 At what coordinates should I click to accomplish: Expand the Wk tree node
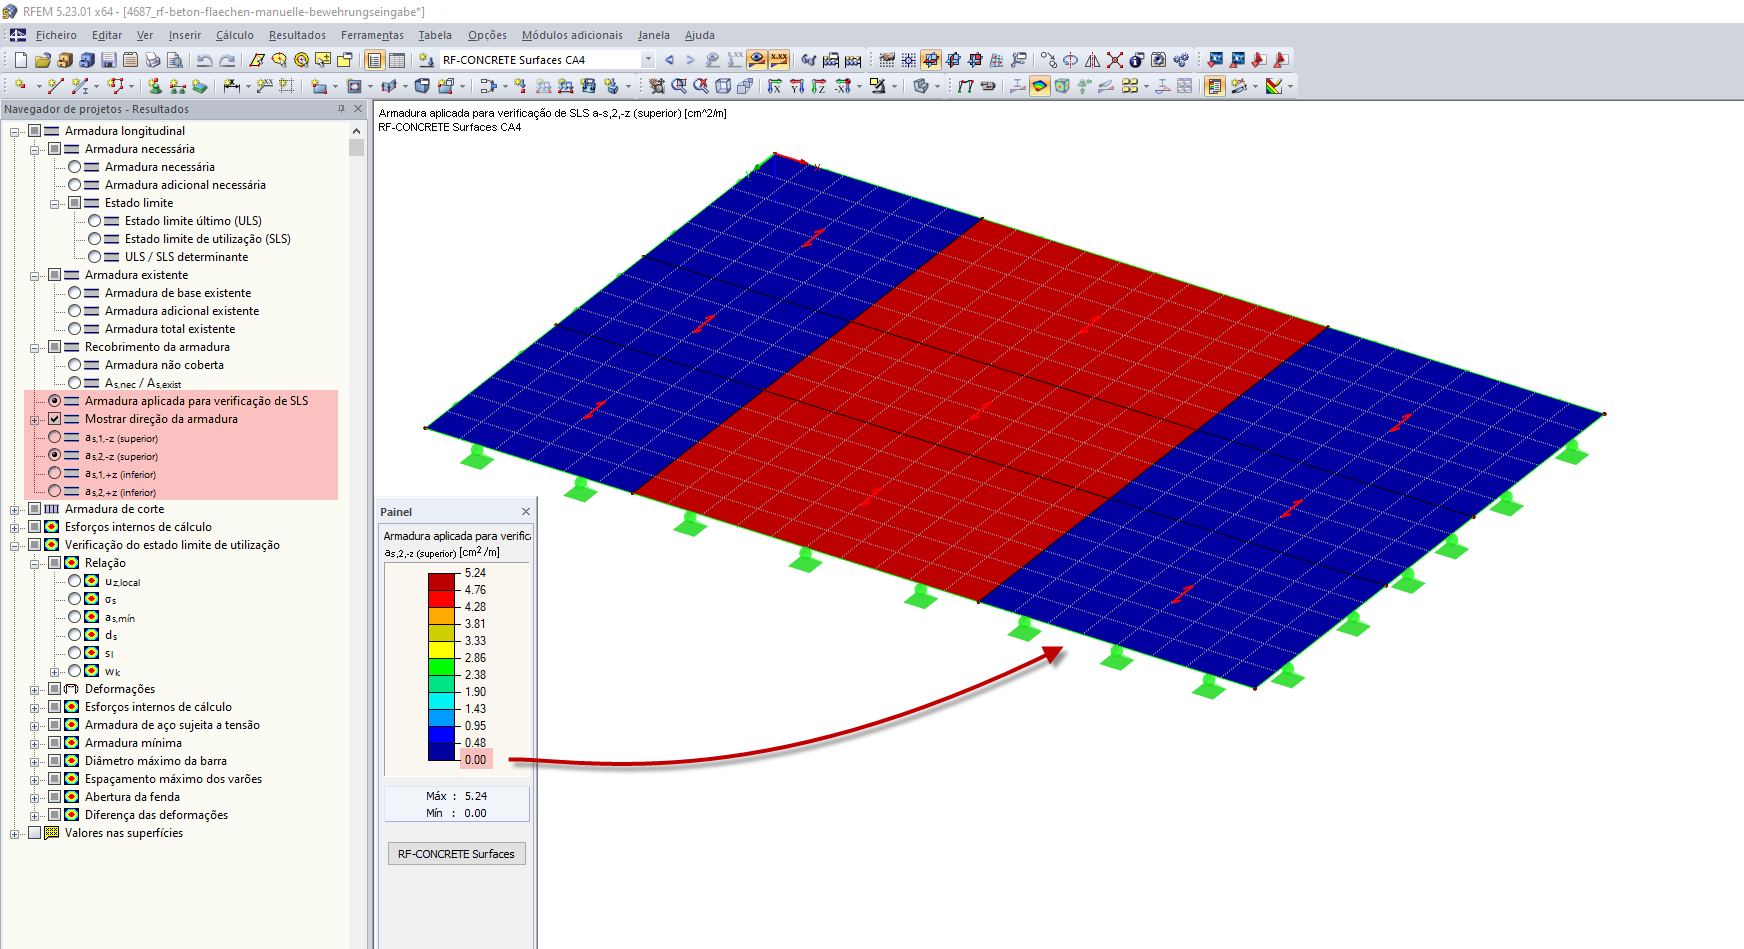(54, 671)
